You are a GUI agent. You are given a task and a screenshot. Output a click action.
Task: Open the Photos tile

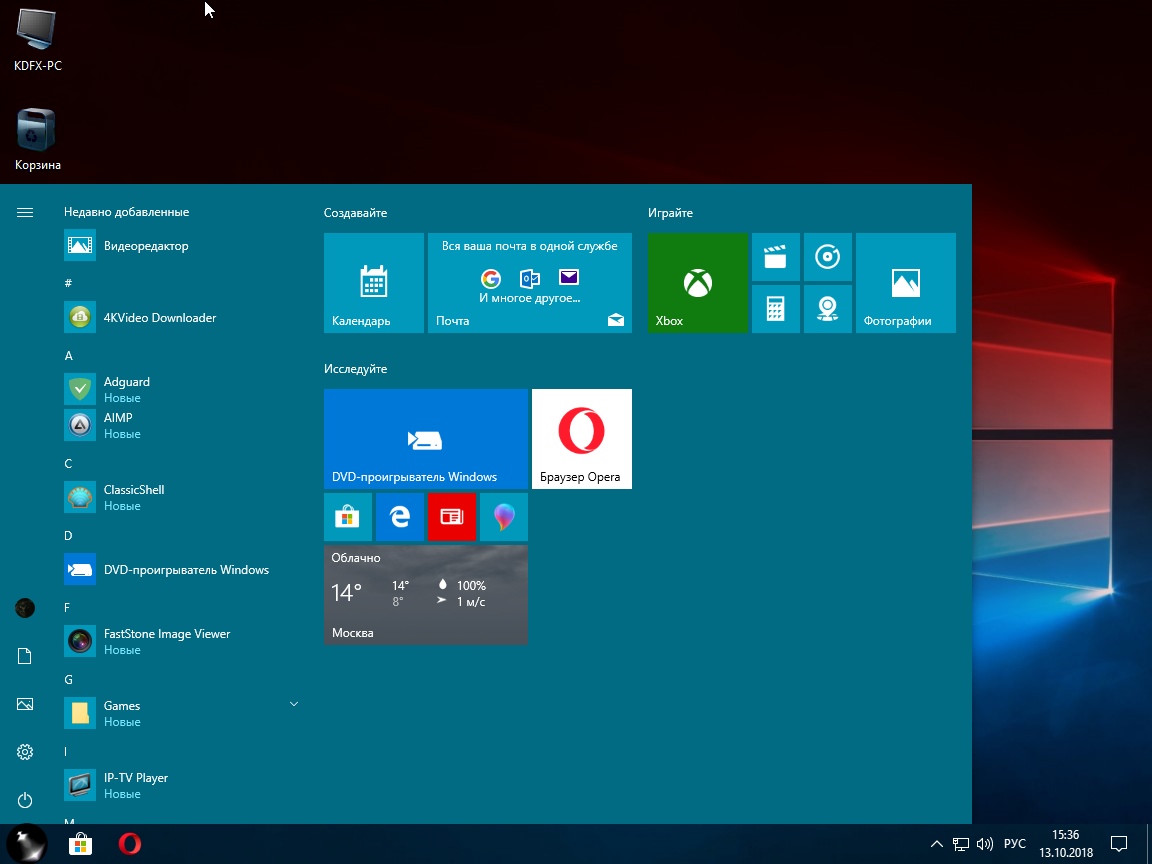[905, 283]
